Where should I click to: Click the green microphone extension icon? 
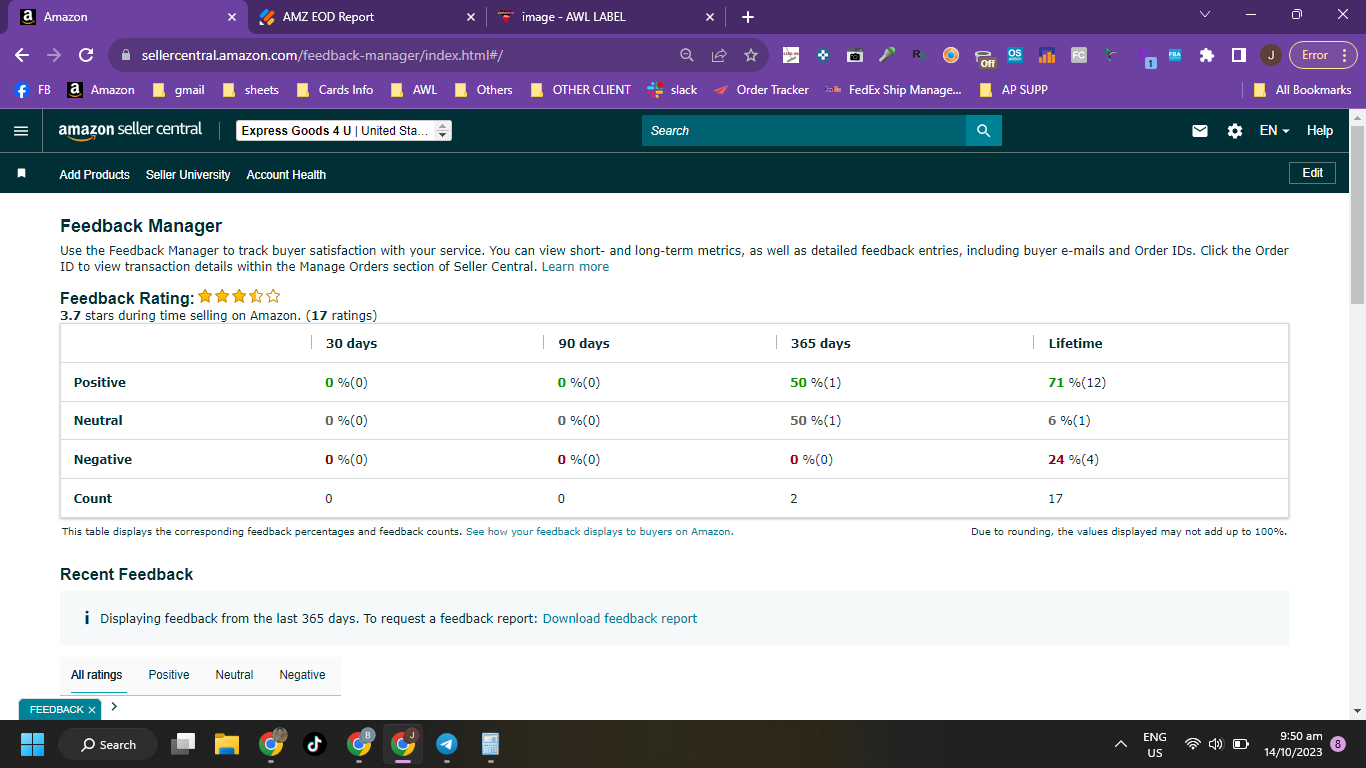tap(887, 55)
